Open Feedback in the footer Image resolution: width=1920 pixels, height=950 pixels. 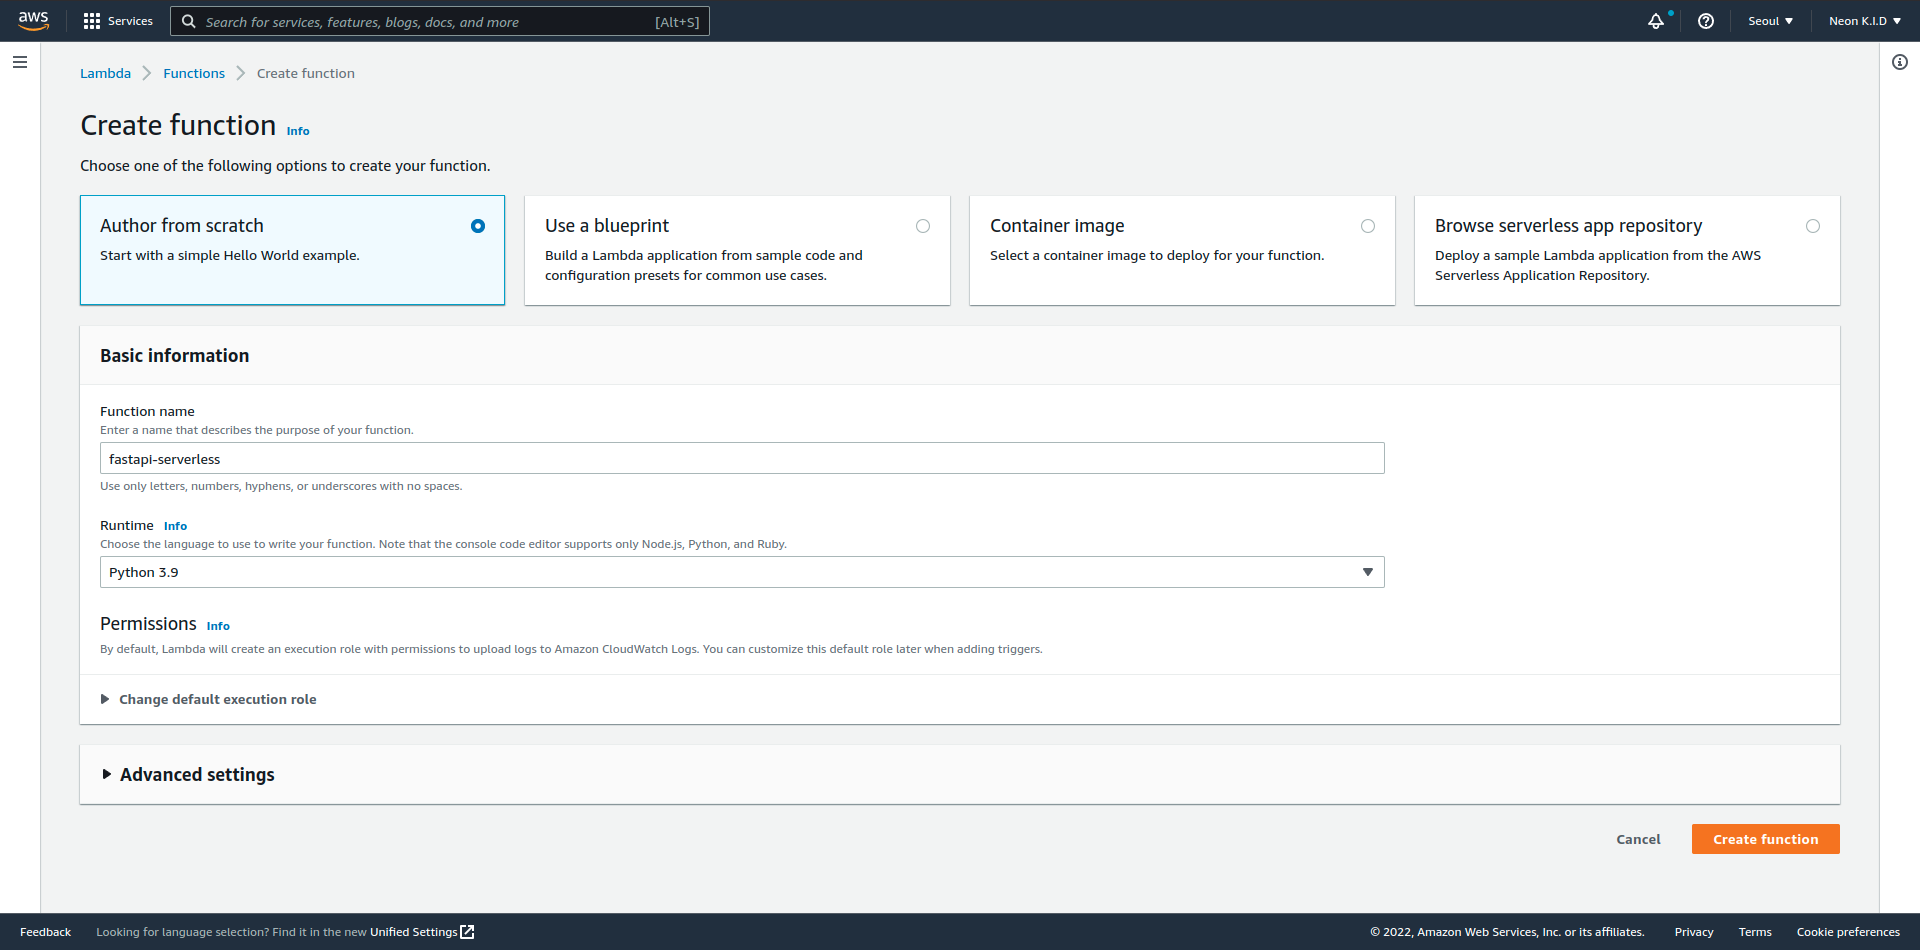(x=45, y=932)
